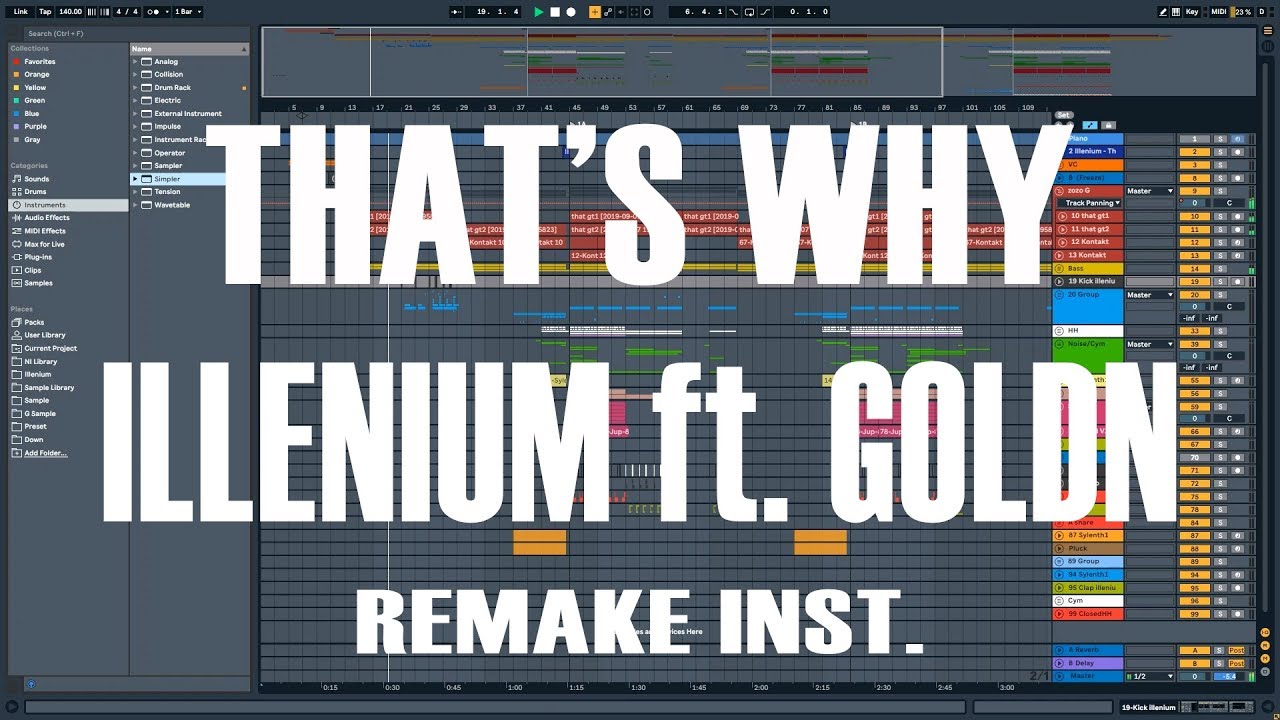Arm the Arrangement Record button

click(571, 12)
